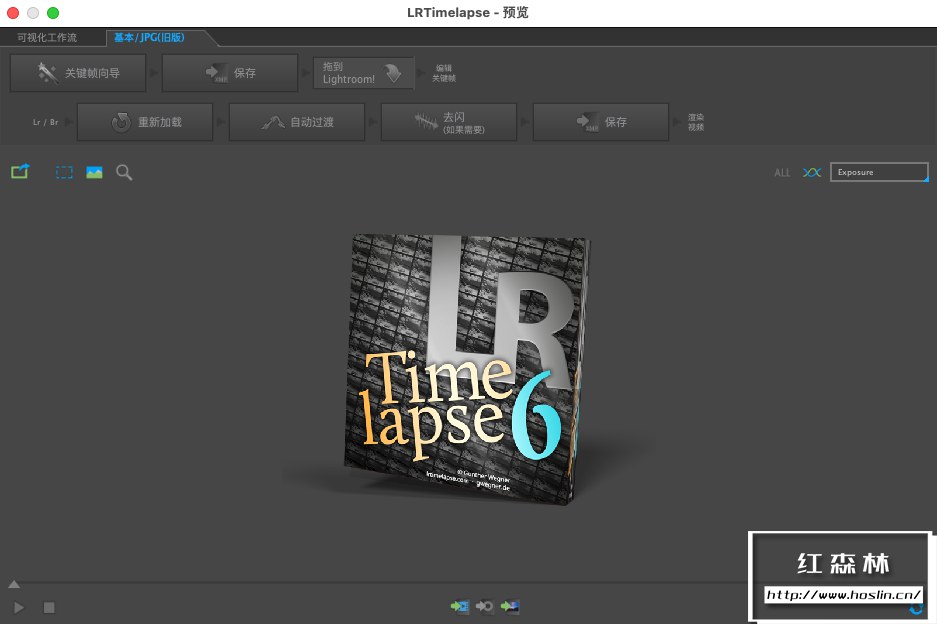Click the 去闪 (如果需要) deflicker button
The height and width of the screenshot is (624, 937).
tap(449, 122)
